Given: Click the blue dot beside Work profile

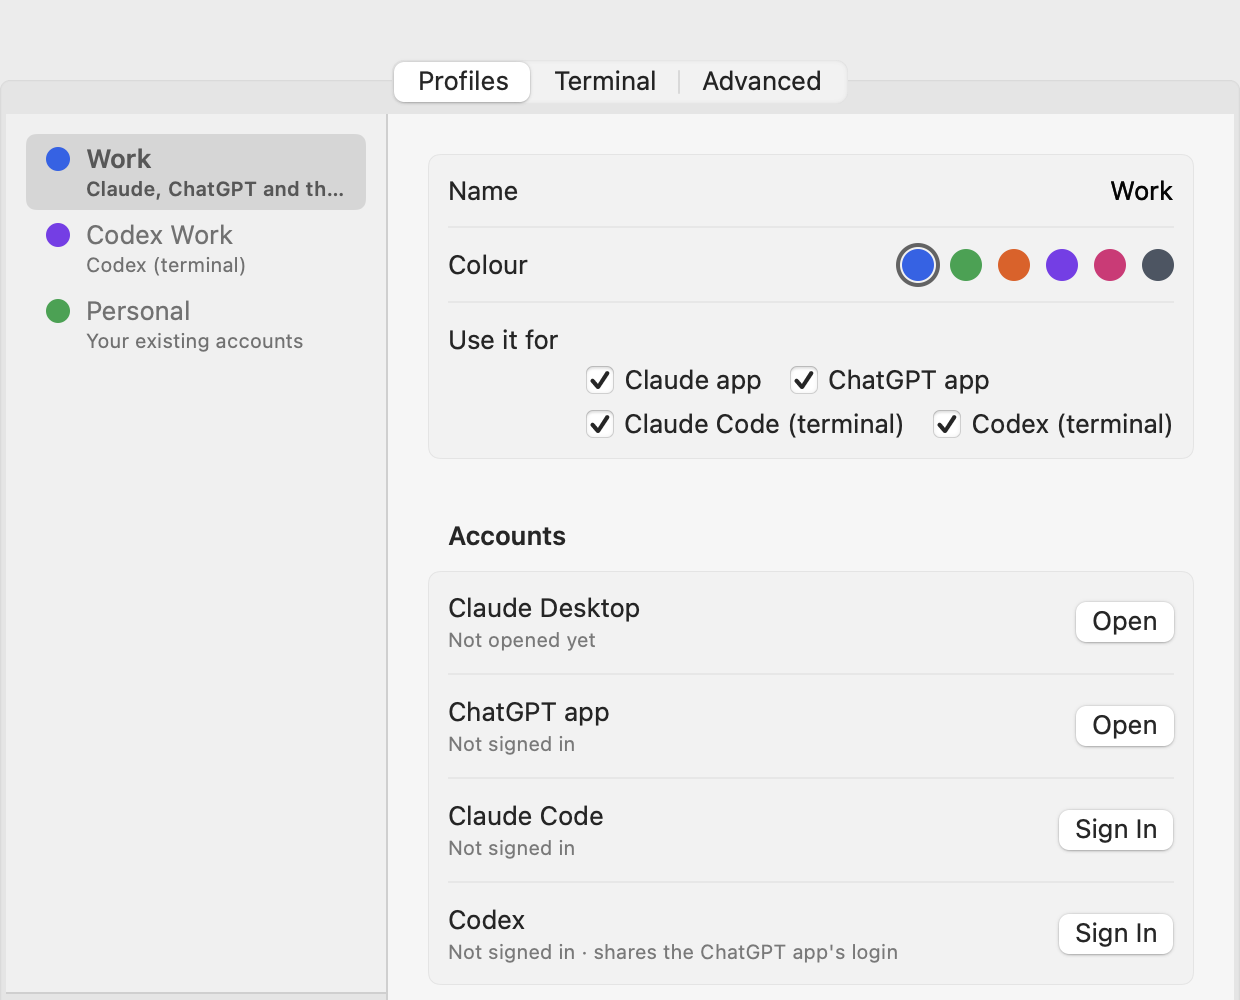Looking at the screenshot, I should point(58,159).
